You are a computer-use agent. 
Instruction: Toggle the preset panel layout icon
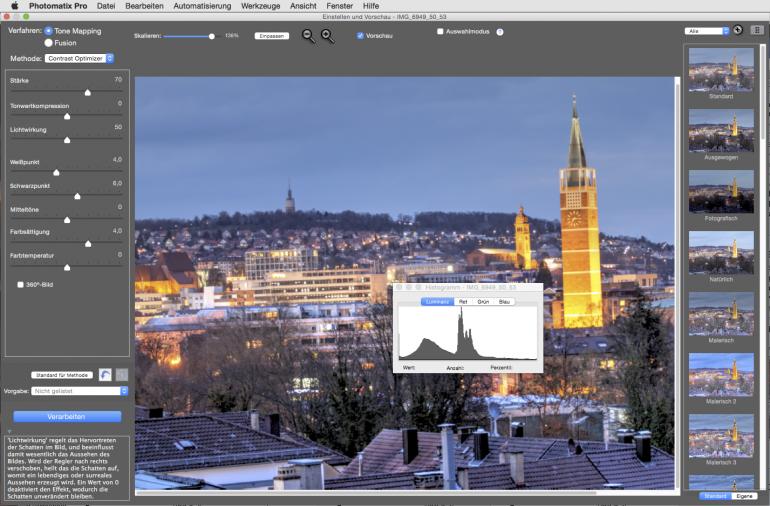click(757, 30)
